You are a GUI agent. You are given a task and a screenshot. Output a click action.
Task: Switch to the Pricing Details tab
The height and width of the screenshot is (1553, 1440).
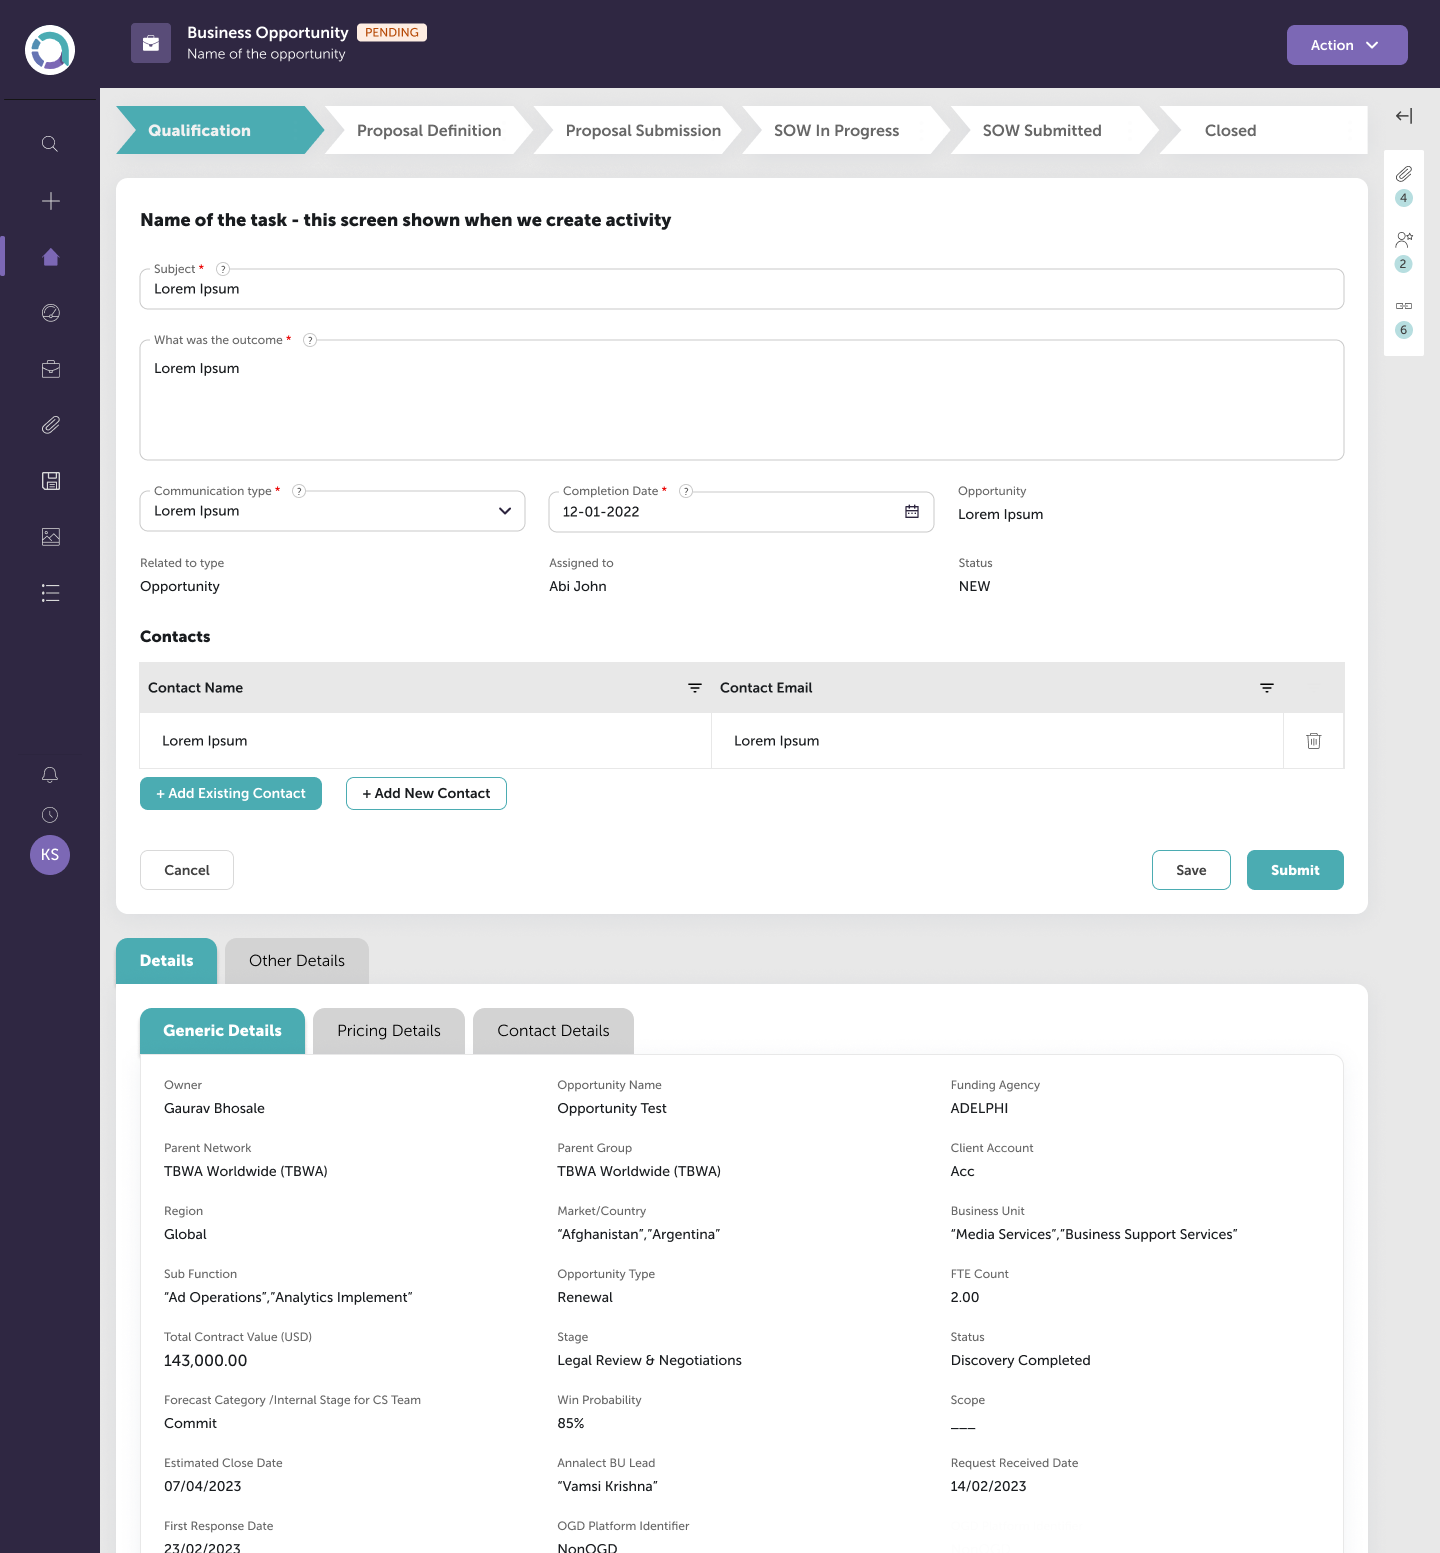[x=388, y=1031]
